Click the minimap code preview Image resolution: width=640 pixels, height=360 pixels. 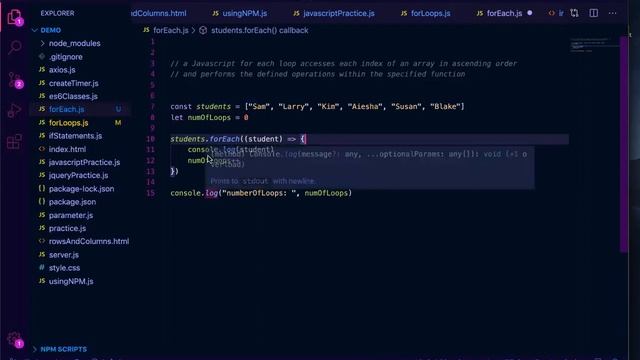coord(594,45)
